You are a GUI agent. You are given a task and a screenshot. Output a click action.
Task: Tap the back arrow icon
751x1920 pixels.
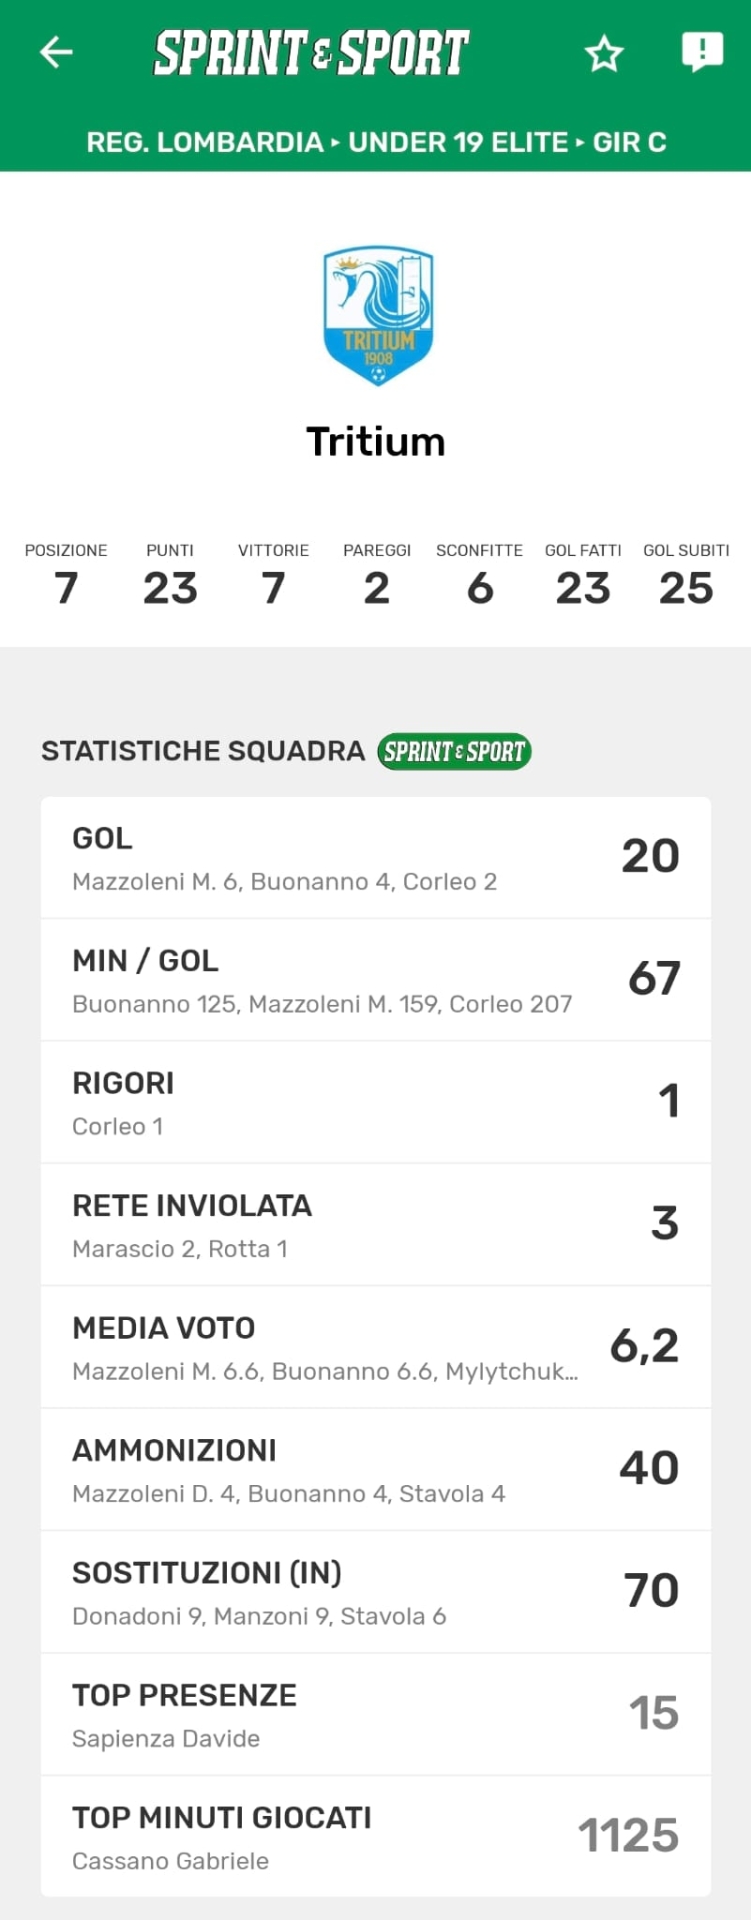coord(56,52)
